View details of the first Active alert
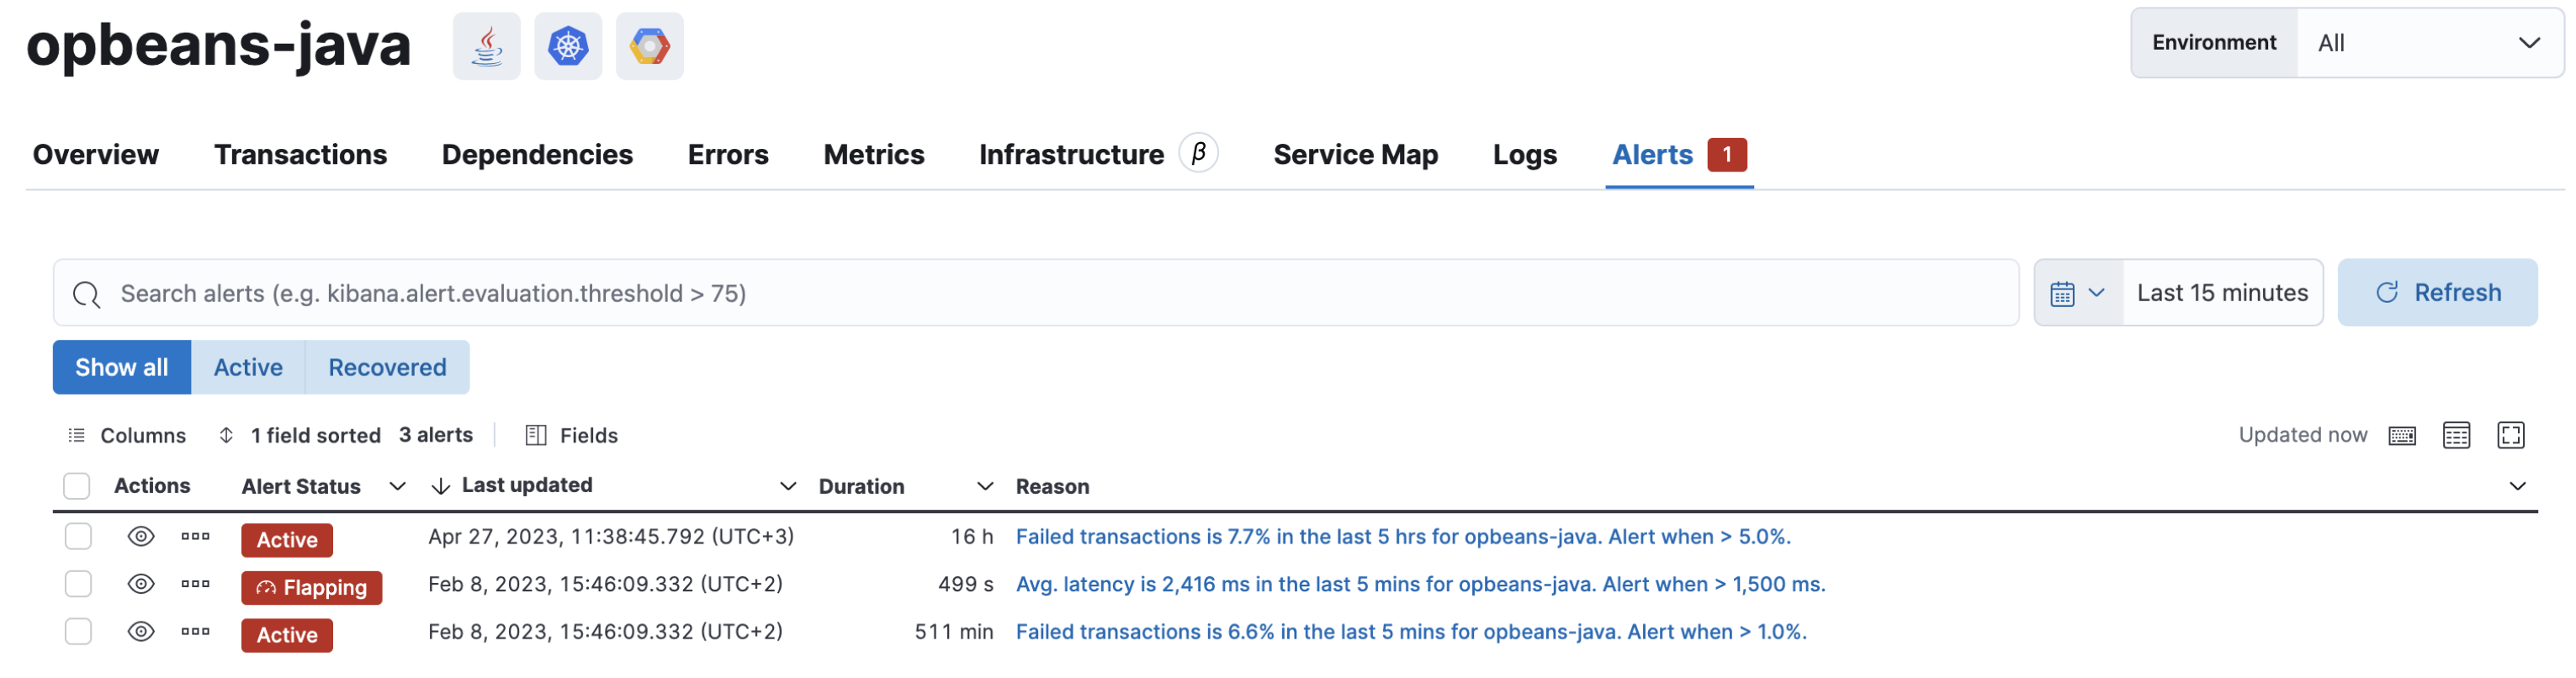 click(141, 537)
